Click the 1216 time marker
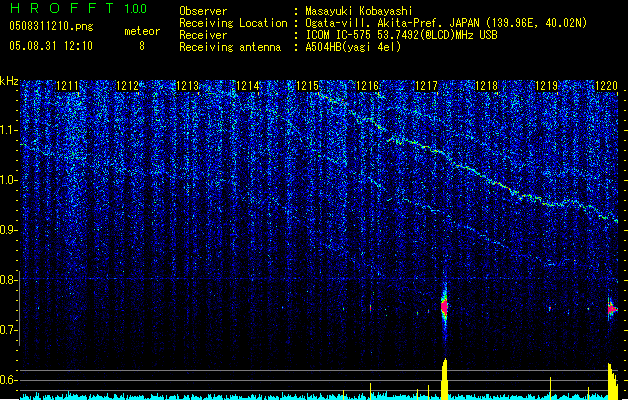Viewport: 629px width, 400px height. (367, 85)
